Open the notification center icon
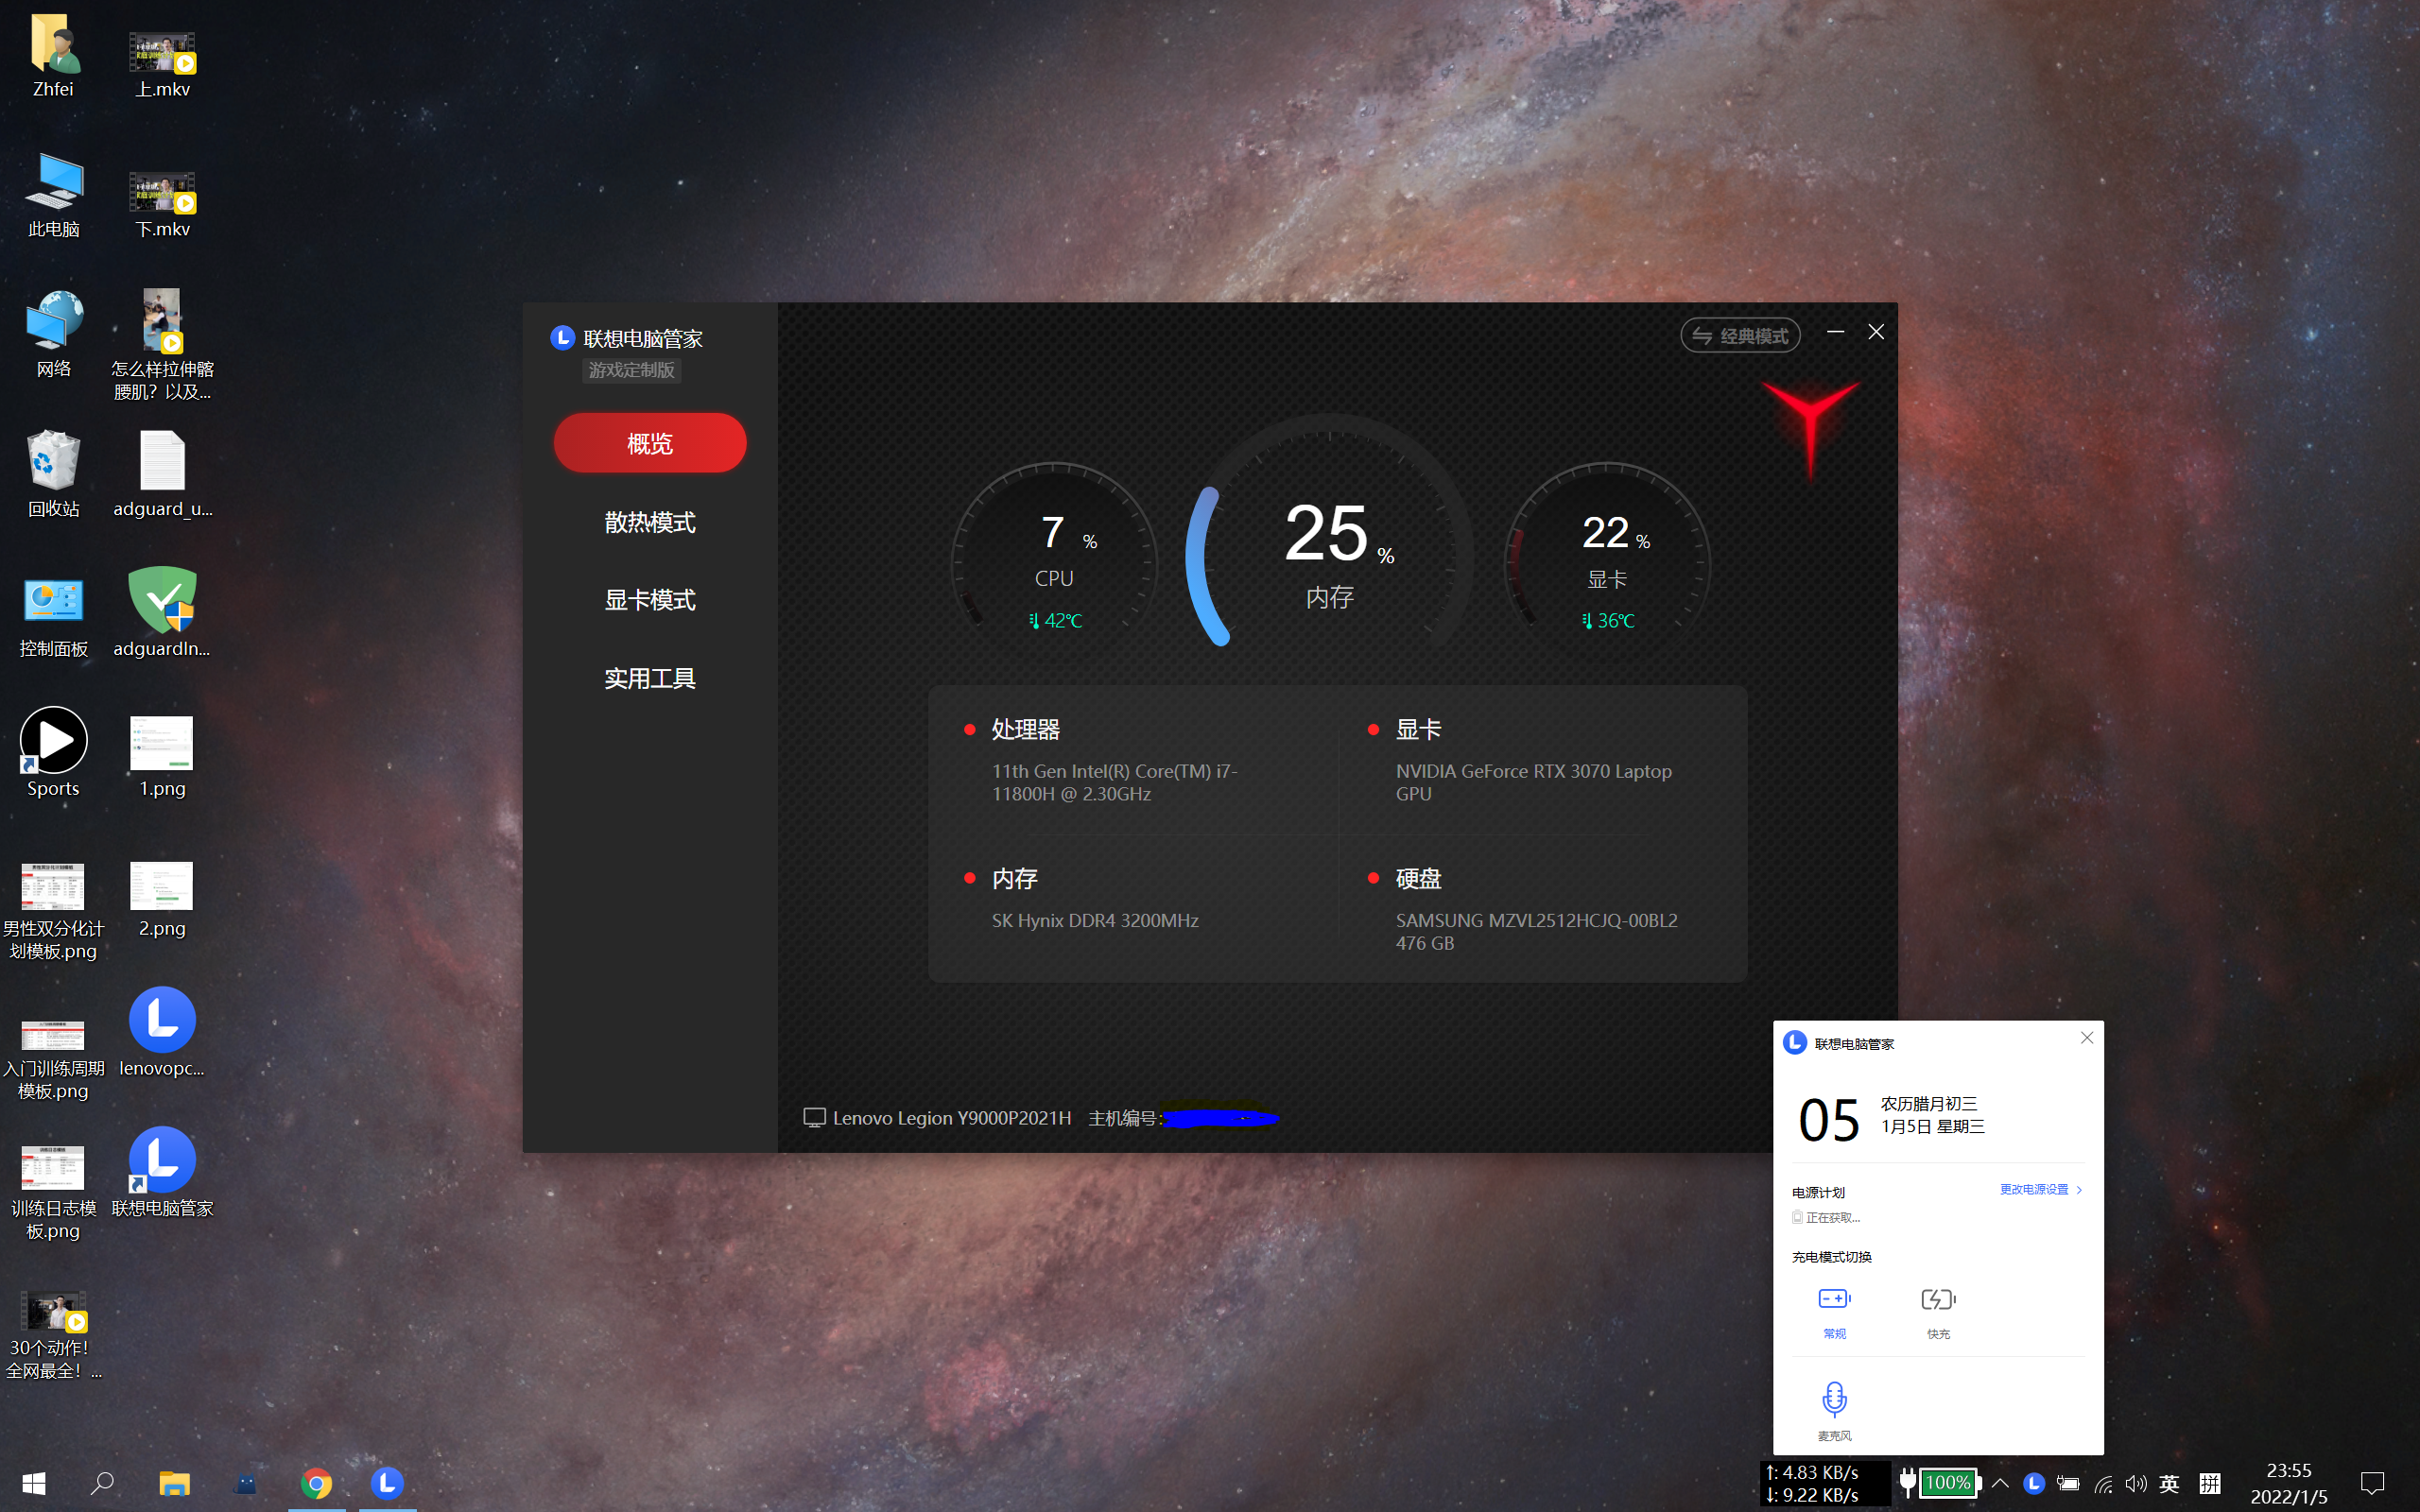The image size is (2420, 1512). click(x=2372, y=1484)
